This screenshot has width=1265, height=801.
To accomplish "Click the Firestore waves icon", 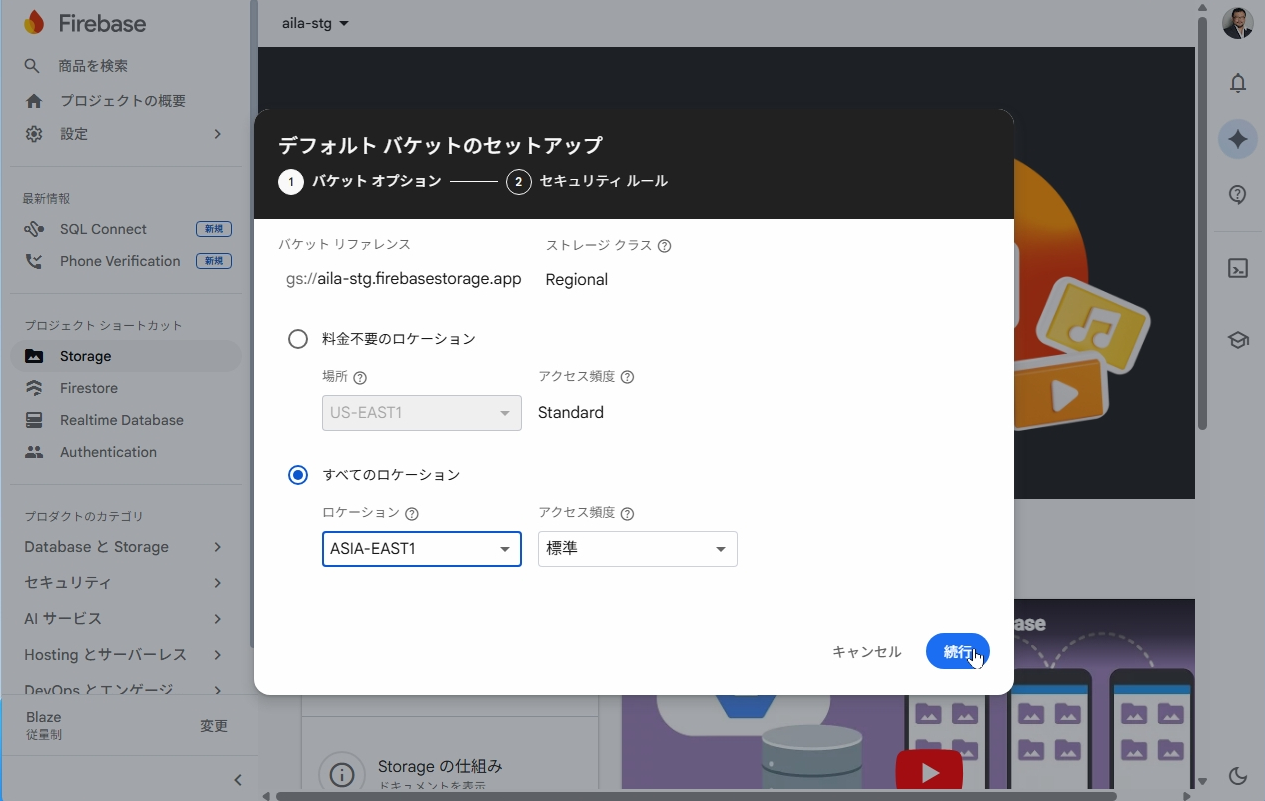I will (34, 388).
